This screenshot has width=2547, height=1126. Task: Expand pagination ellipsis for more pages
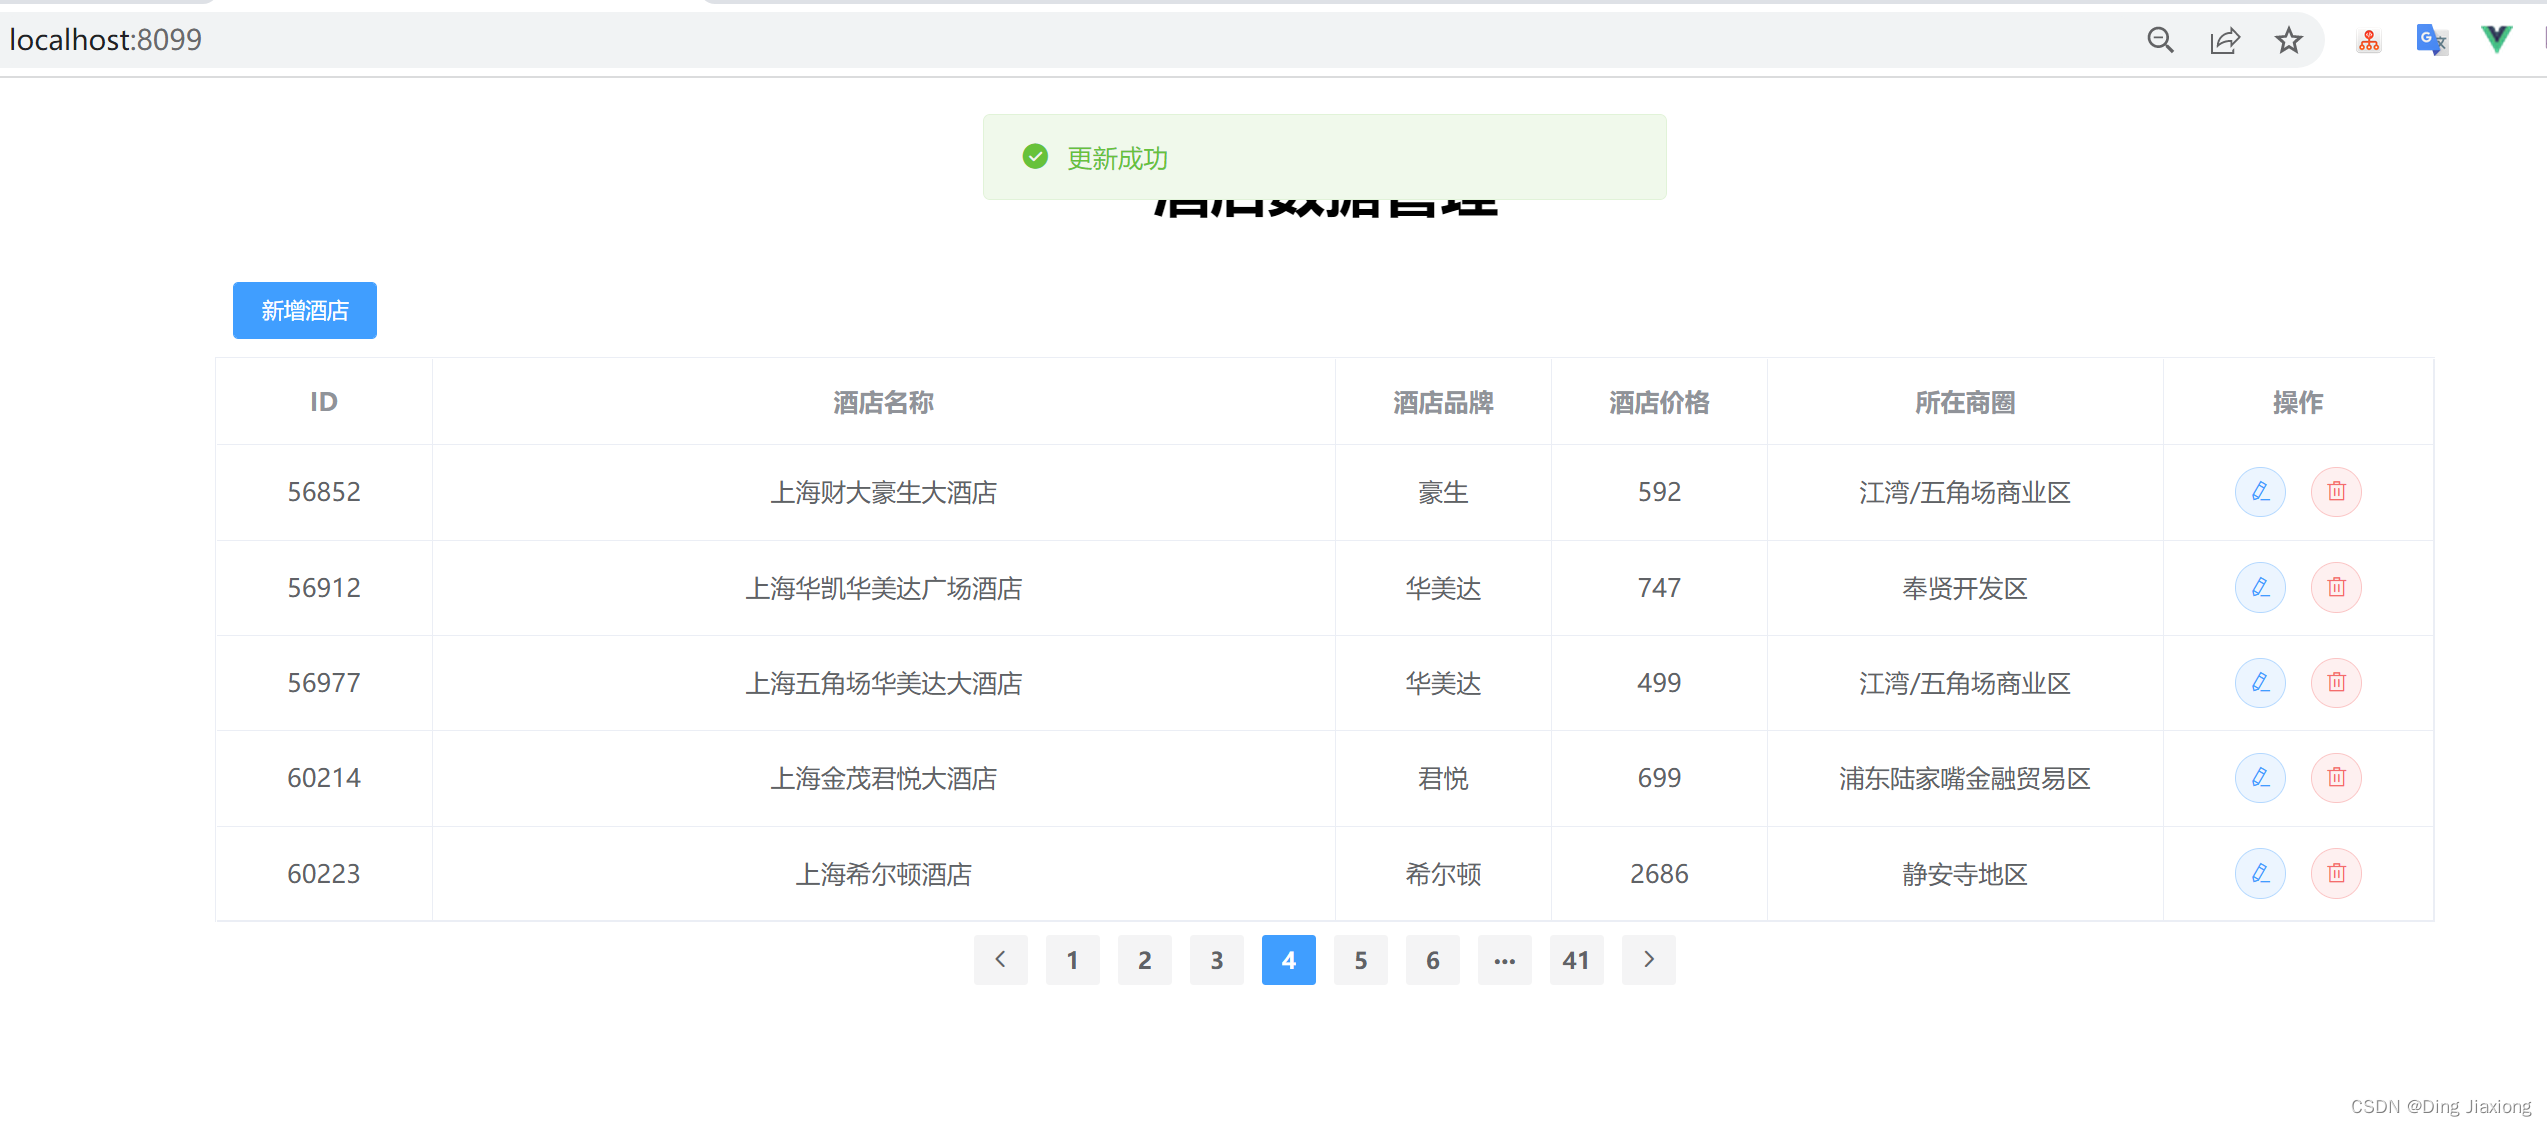coord(1505,960)
